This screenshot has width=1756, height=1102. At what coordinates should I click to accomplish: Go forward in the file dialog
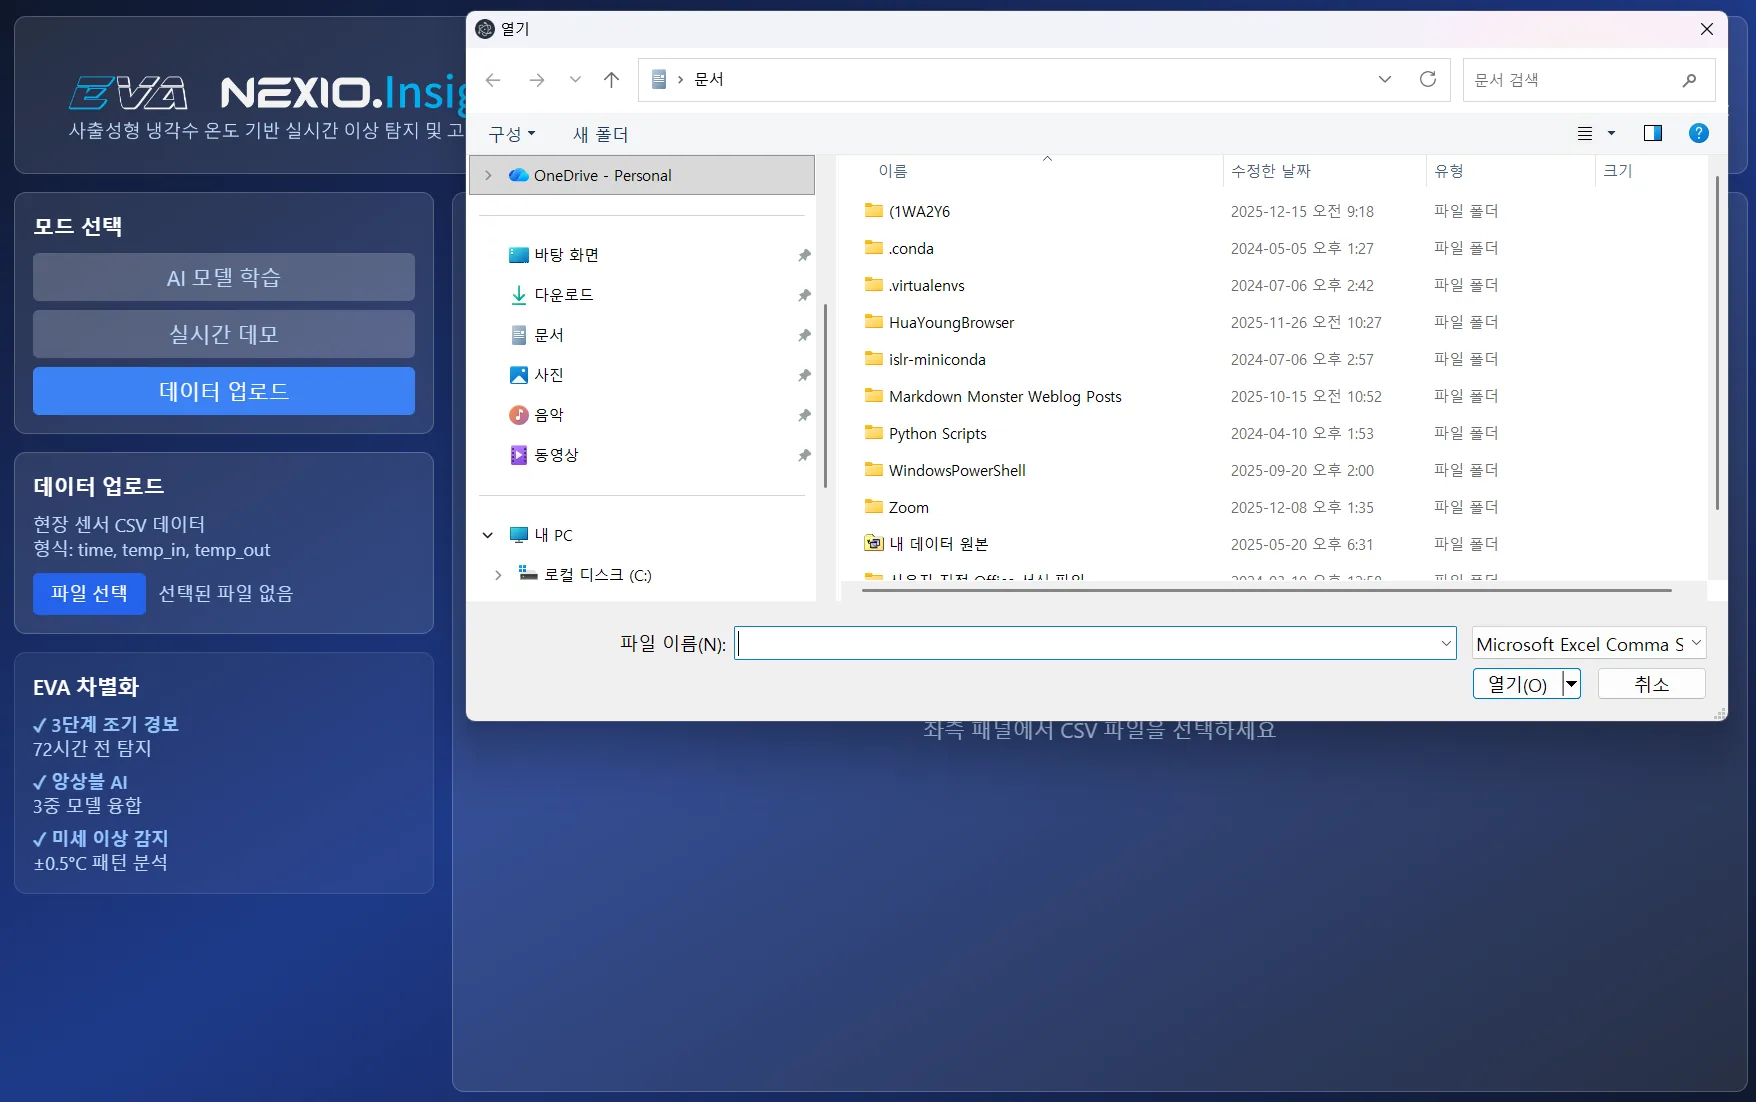point(537,80)
